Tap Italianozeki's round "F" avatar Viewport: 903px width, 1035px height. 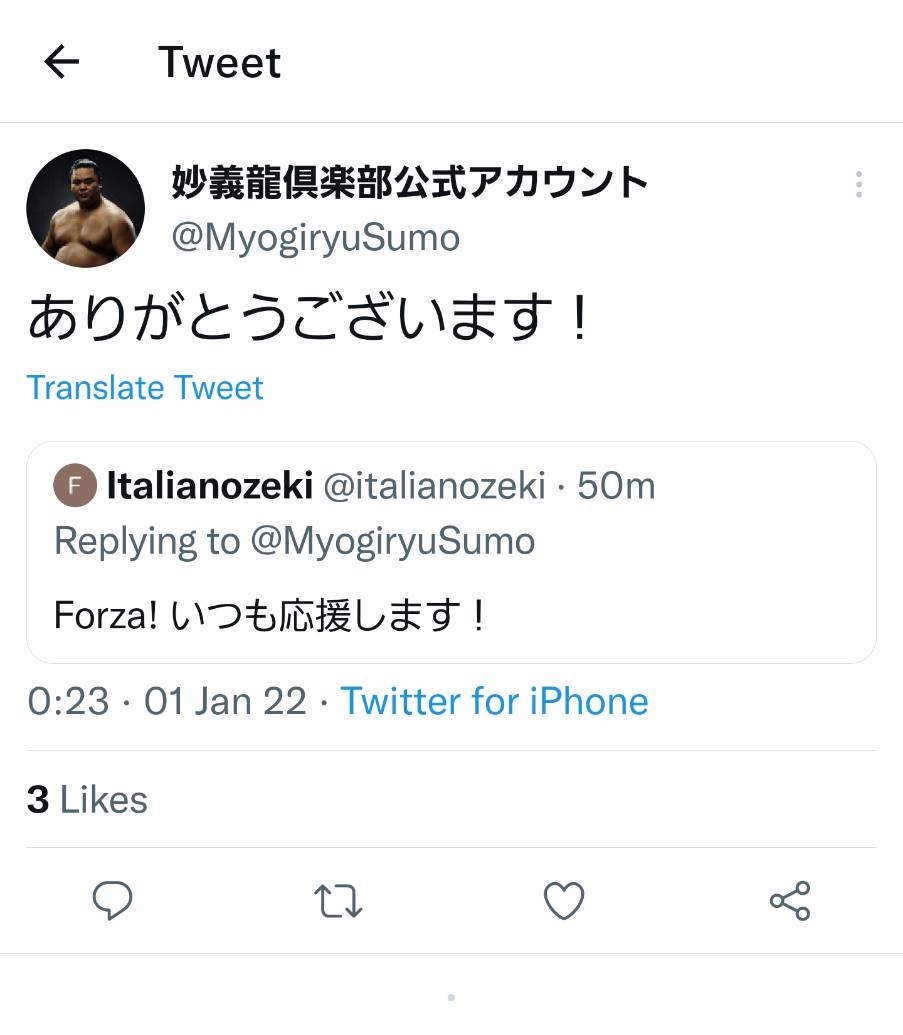tap(76, 487)
